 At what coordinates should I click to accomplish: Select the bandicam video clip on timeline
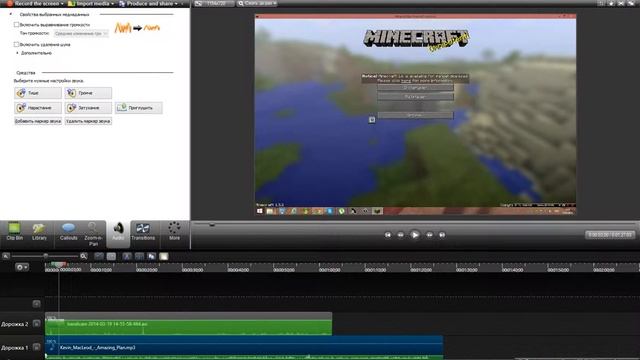(189, 324)
